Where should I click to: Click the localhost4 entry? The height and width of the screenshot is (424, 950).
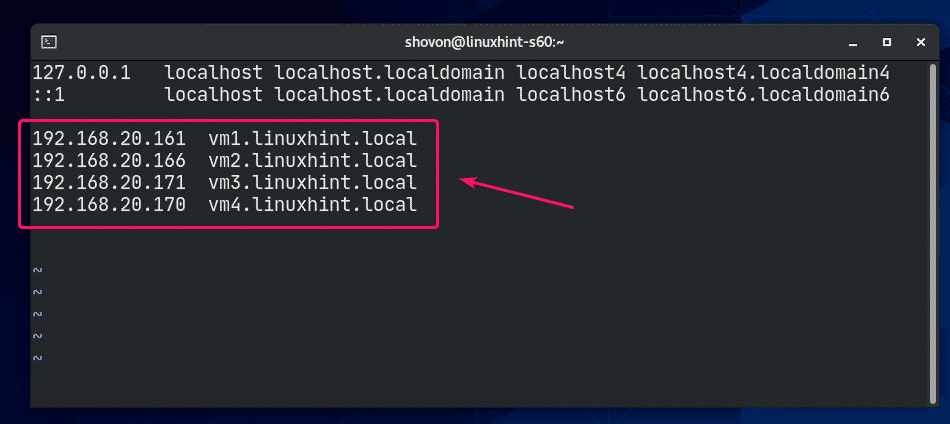click(571, 73)
